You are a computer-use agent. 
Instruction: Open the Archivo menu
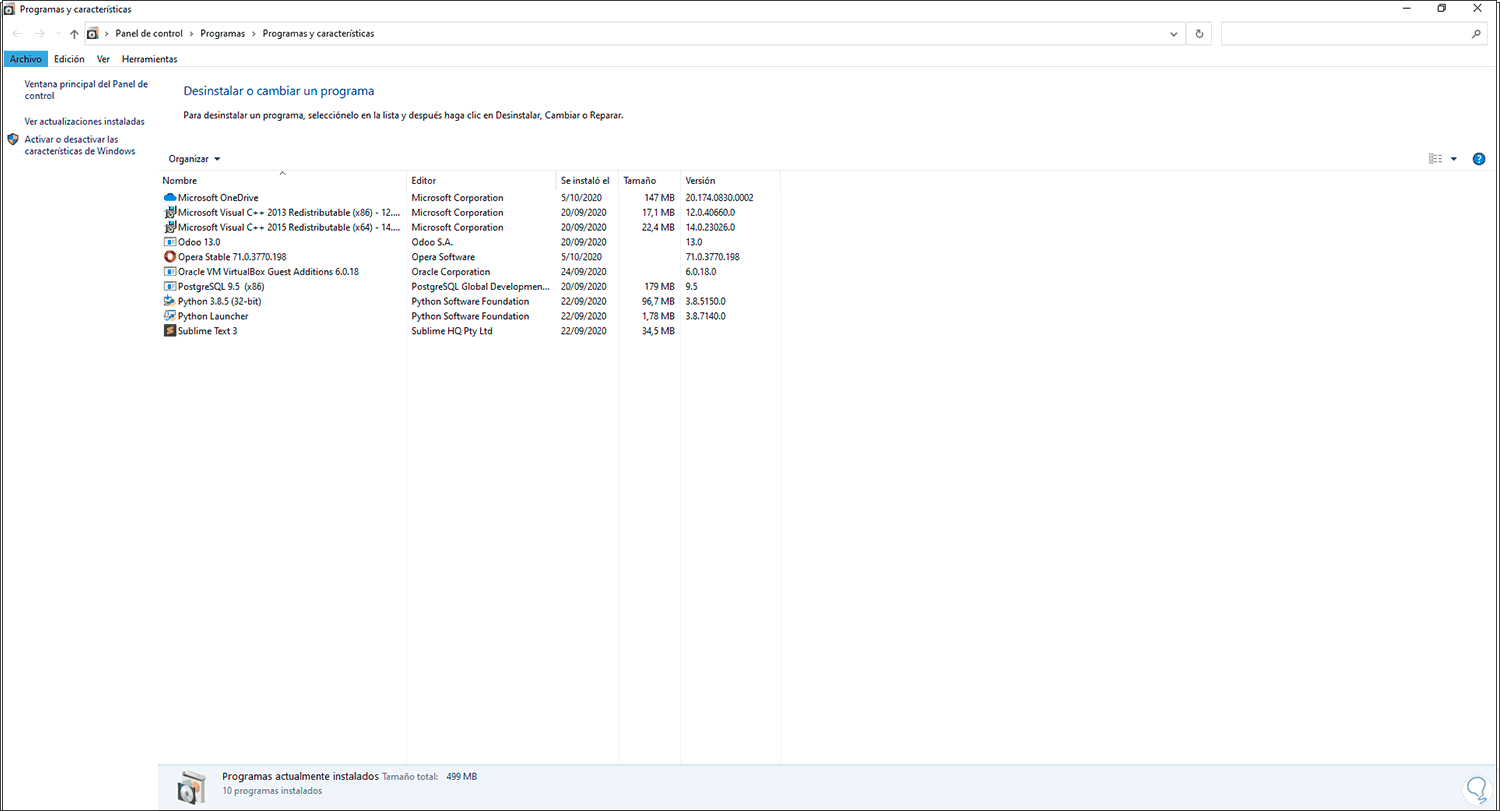(26, 59)
